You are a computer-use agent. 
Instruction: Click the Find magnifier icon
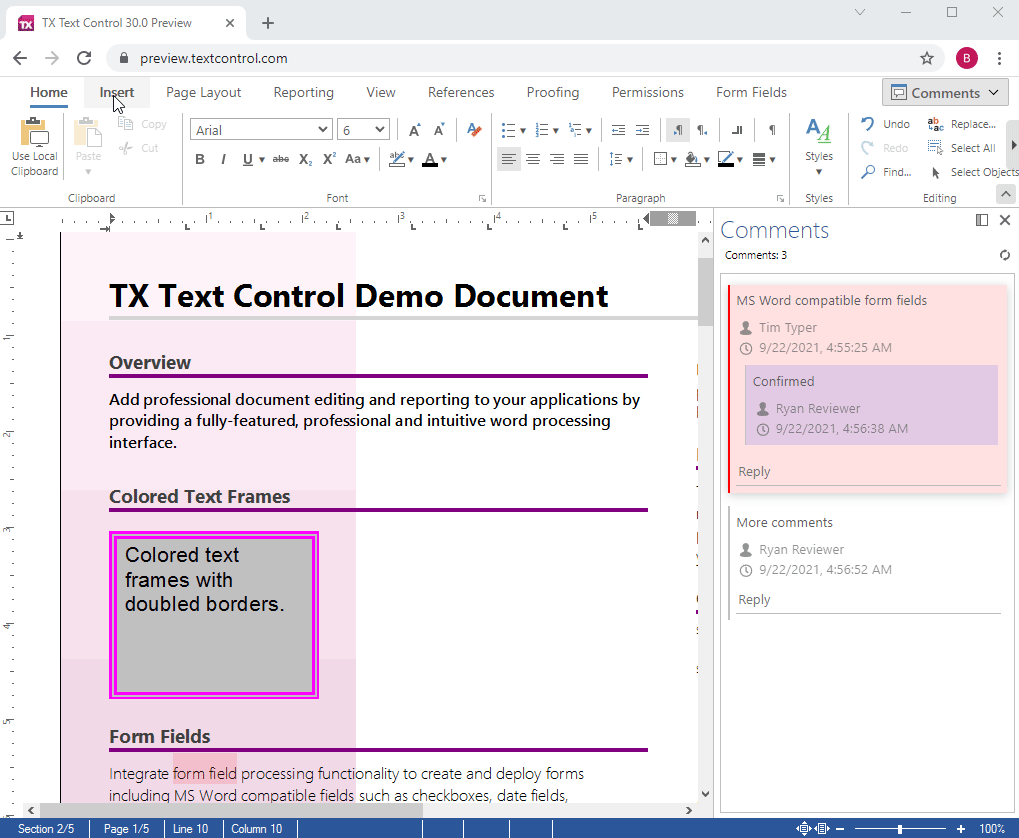tap(868, 172)
